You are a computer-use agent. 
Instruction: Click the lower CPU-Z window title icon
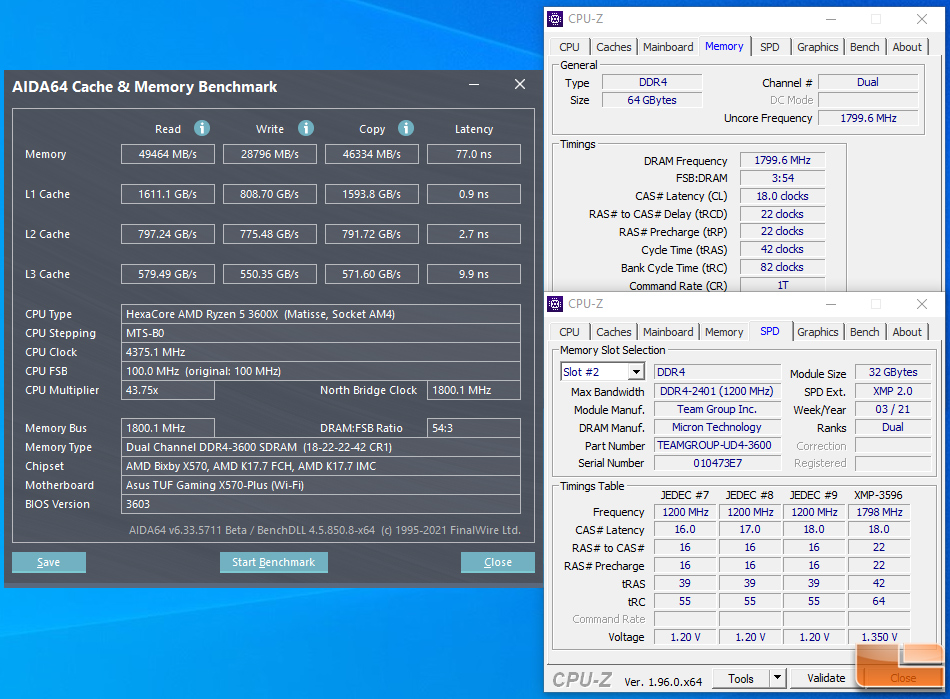pos(555,303)
